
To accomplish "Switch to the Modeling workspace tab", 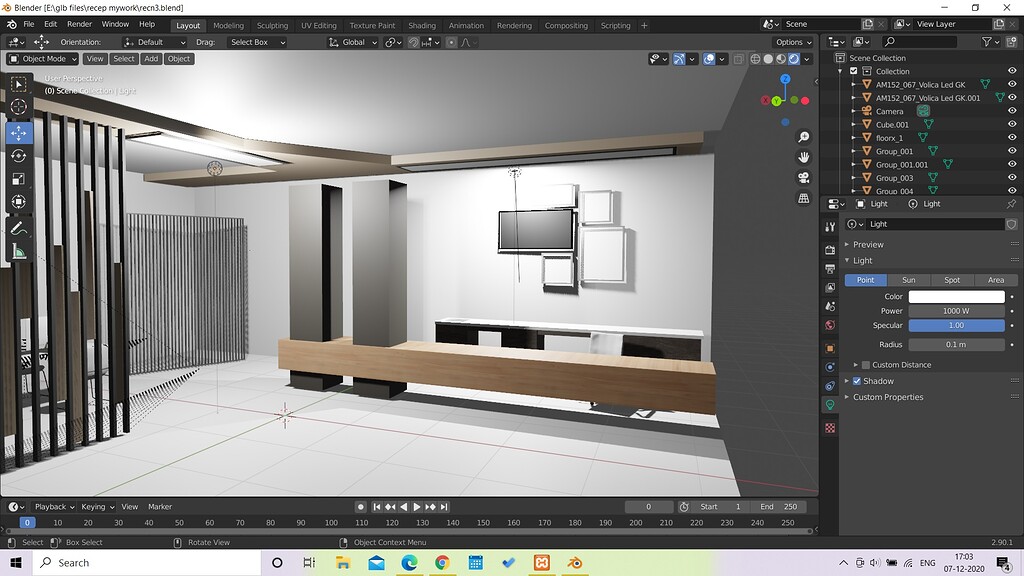I will click(x=229, y=25).
